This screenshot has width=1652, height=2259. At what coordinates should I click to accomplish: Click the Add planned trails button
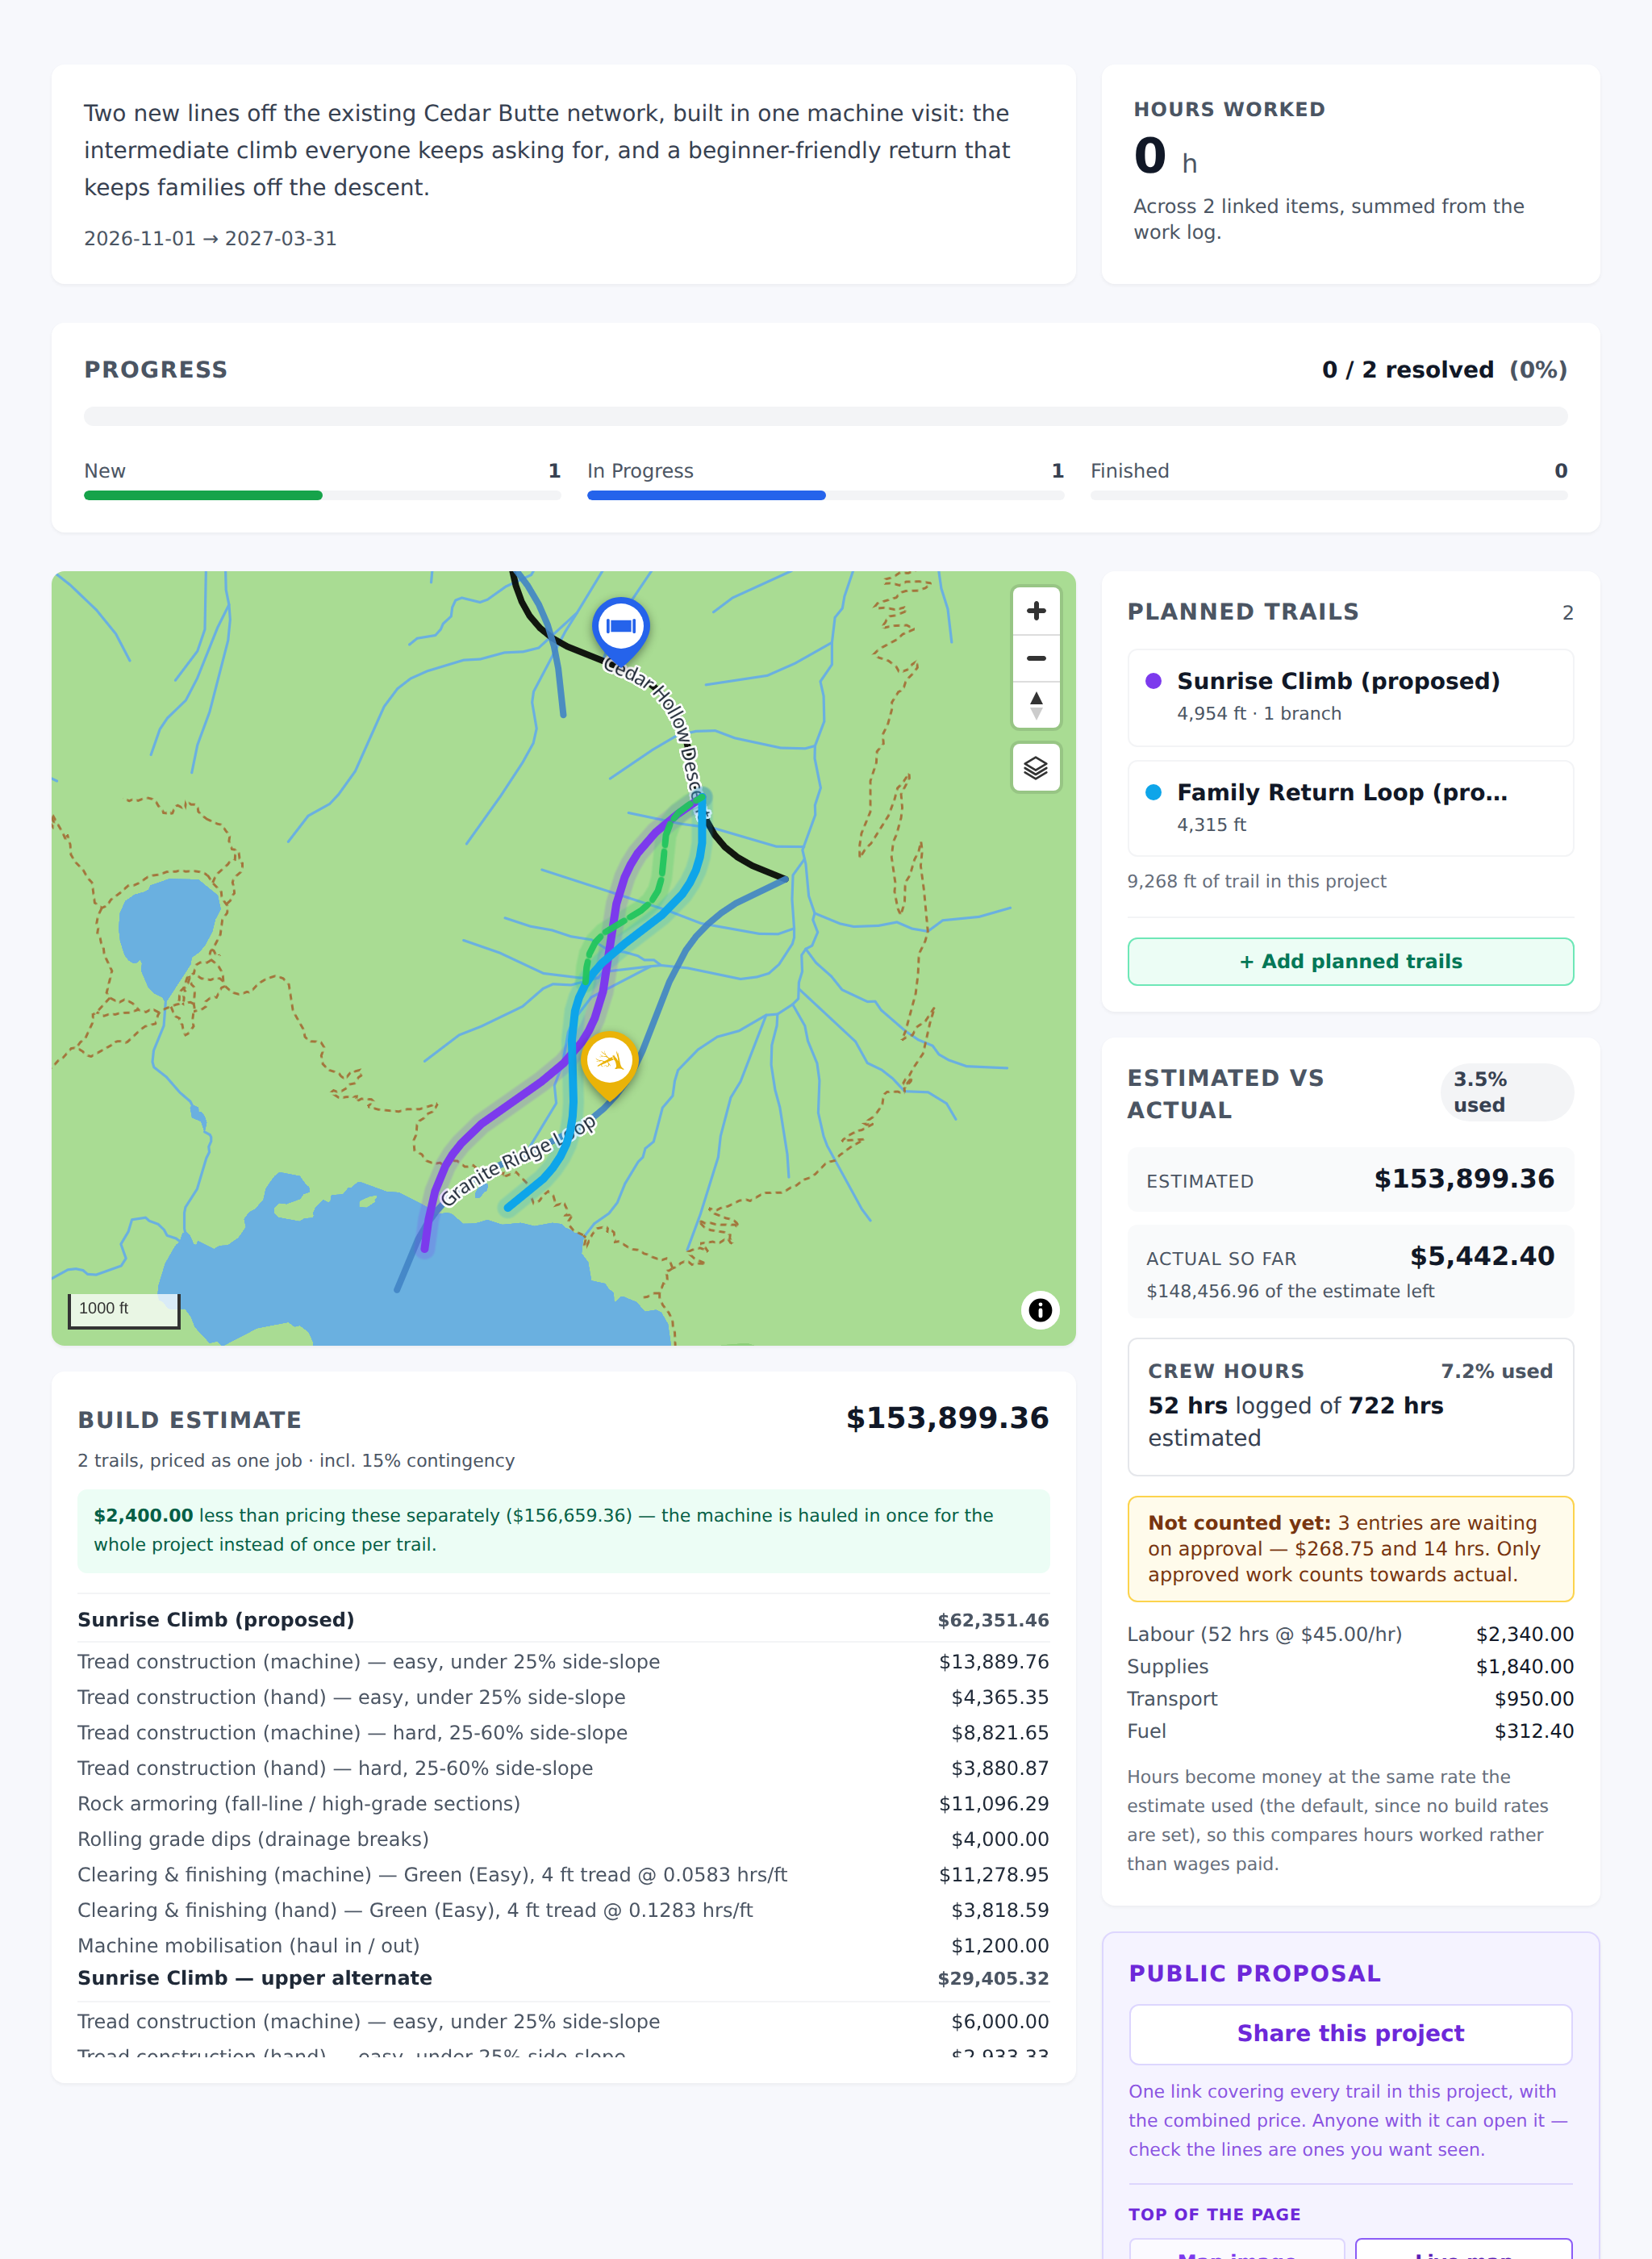click(x=1350, y=961)
